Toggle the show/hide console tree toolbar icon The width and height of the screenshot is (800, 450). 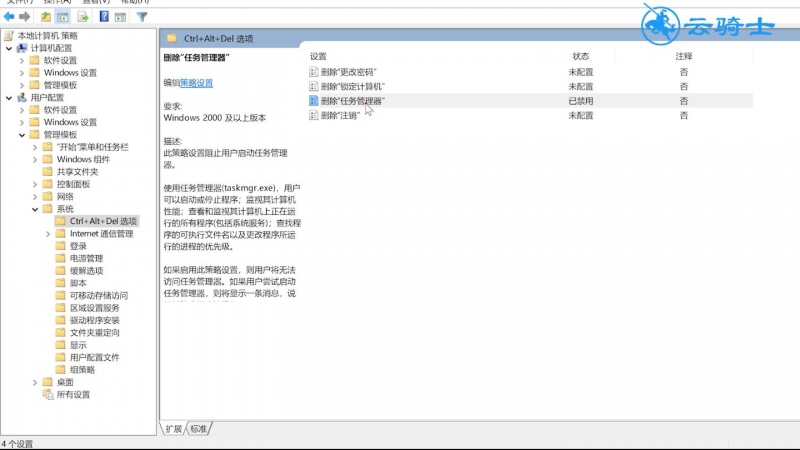tap(63, 17)
